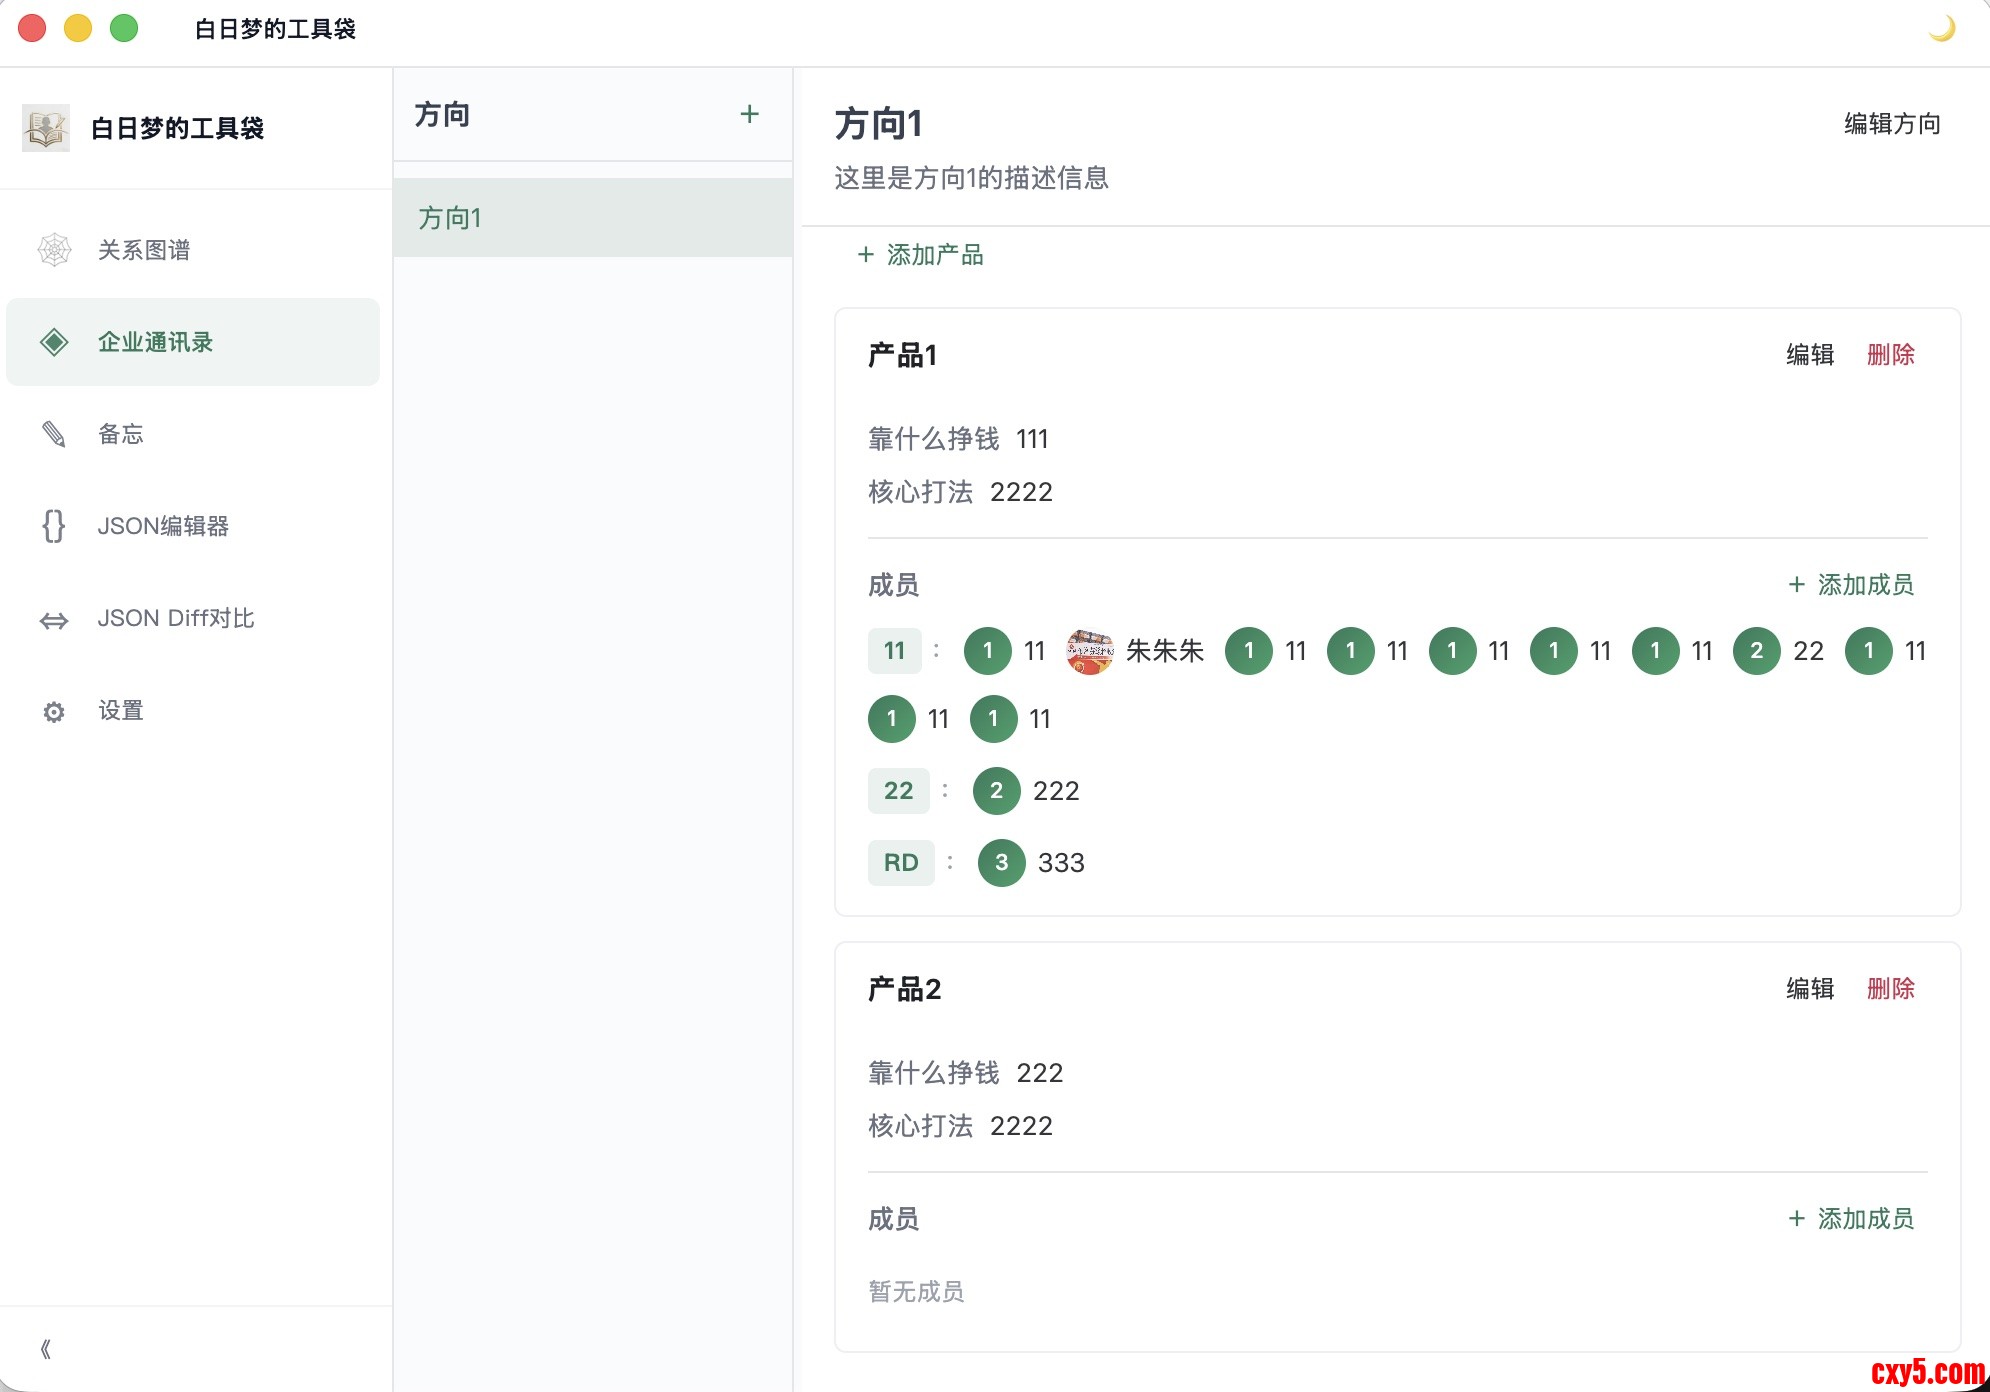The image size is (1990, 1392).
Task: Delete 产品1 with 删除
Action: [x=1890, y=355]
